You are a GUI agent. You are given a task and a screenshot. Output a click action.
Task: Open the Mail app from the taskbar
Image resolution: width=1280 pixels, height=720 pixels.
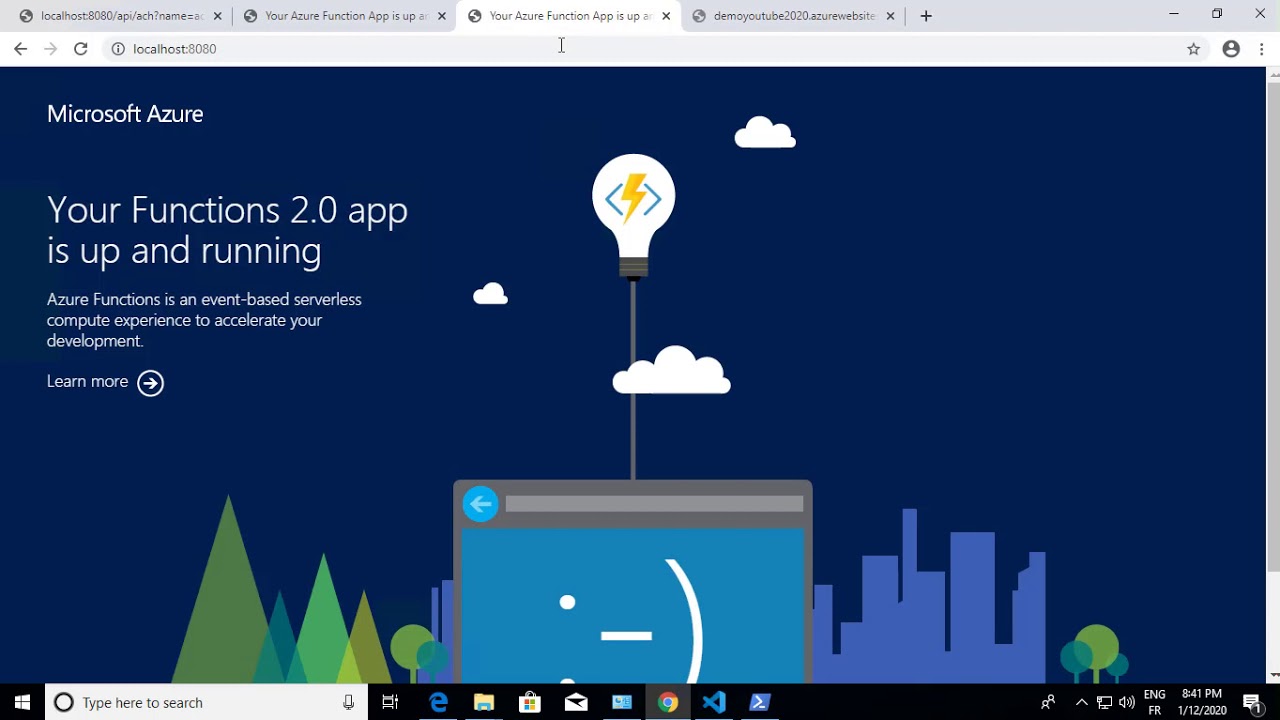[576, 702]
